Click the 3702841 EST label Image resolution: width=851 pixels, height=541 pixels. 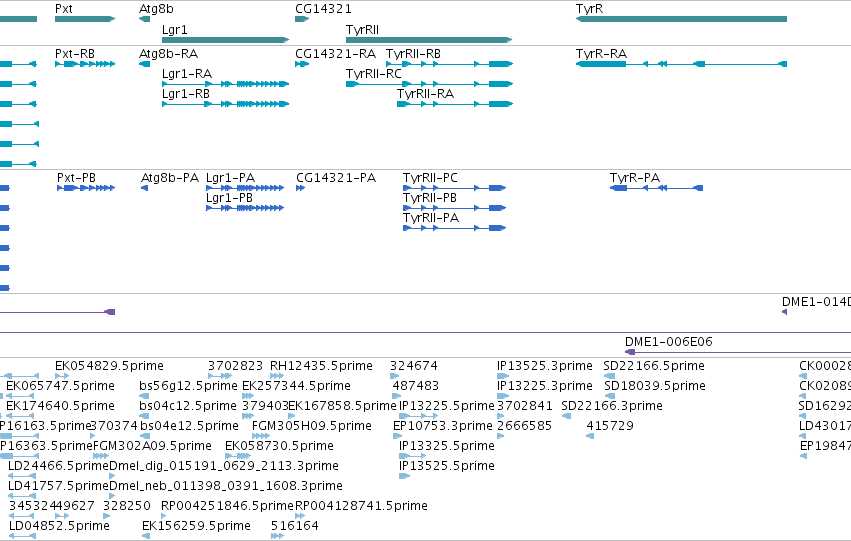(524, 406)
